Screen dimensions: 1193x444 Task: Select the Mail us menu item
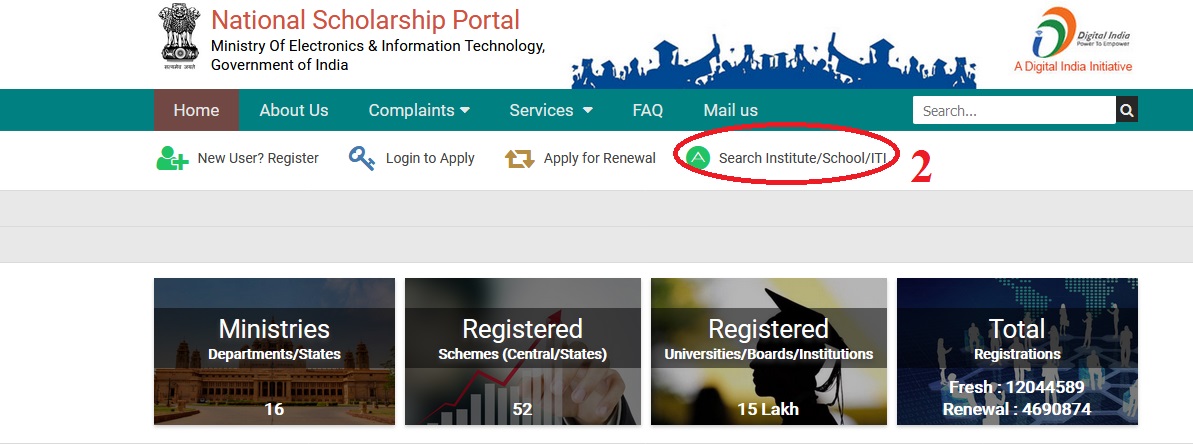730,110
